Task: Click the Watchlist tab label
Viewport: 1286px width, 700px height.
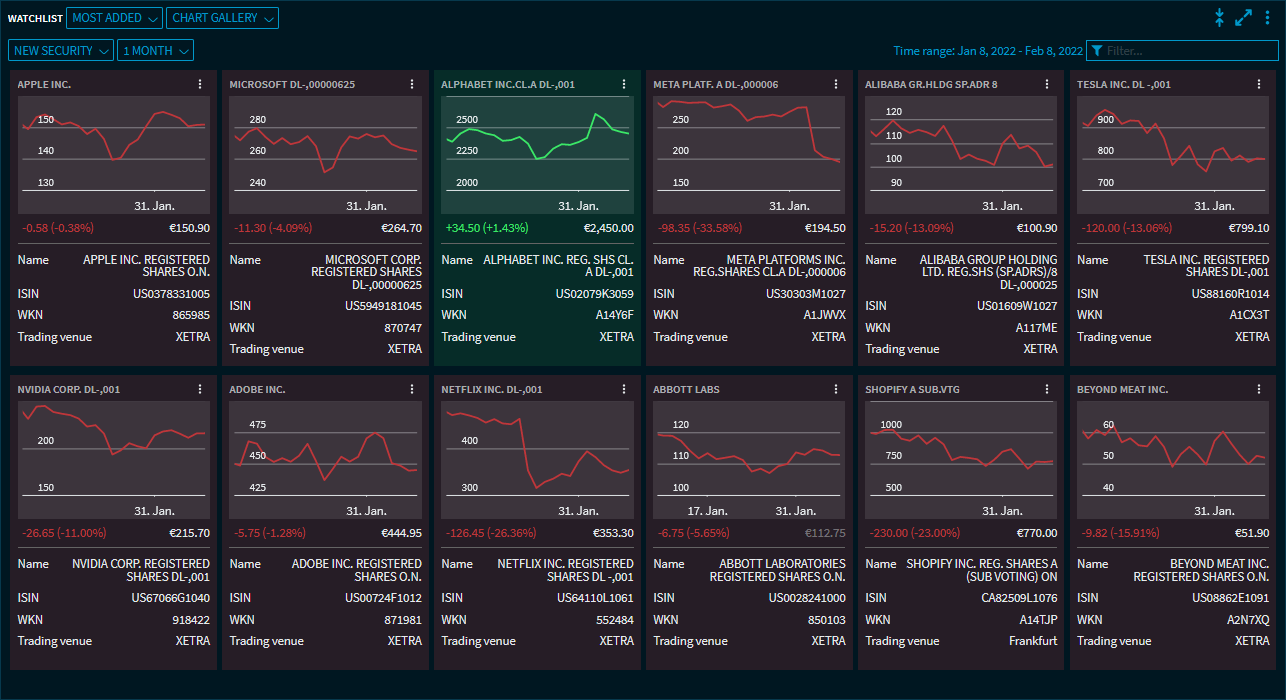Action: [x=35, y=18]
